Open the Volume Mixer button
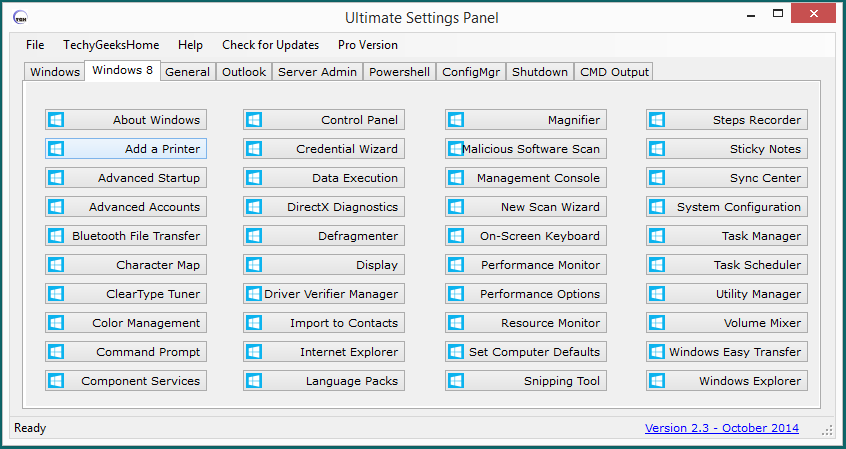The image size is (846, 449). (x=726, y=323)
